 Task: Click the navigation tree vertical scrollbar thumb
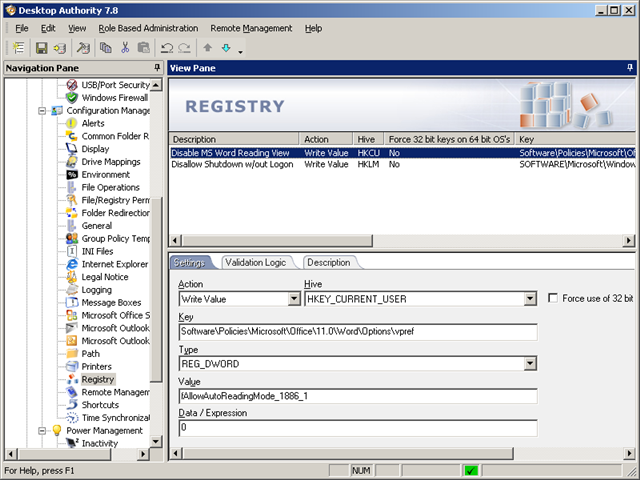tap(156, 289)
